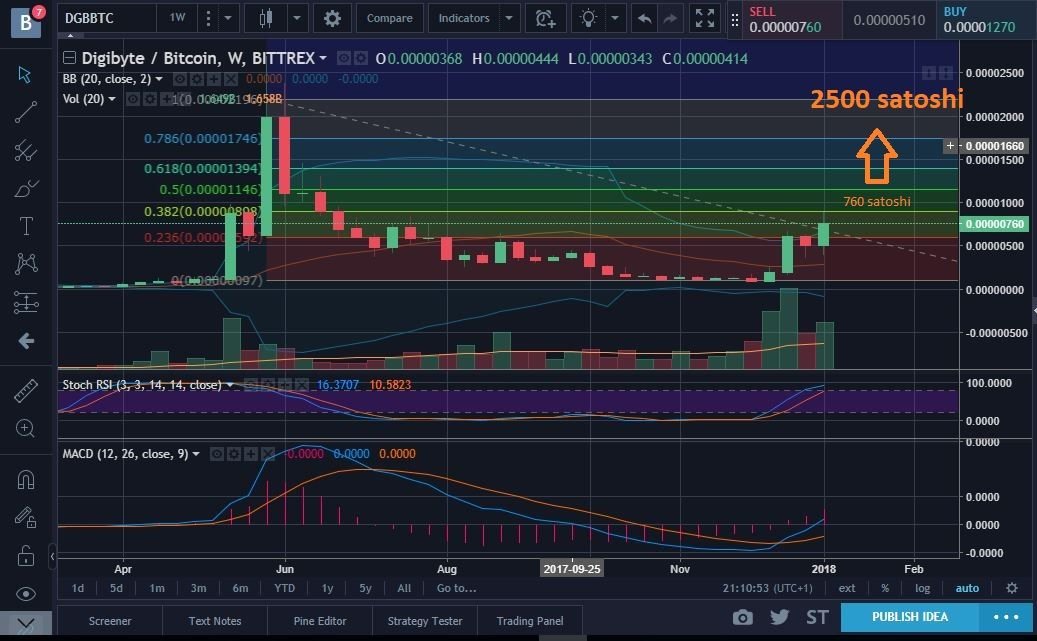This screenshot has height=641, width=1037.
Task: Set range to 1m
Action: 157,588
